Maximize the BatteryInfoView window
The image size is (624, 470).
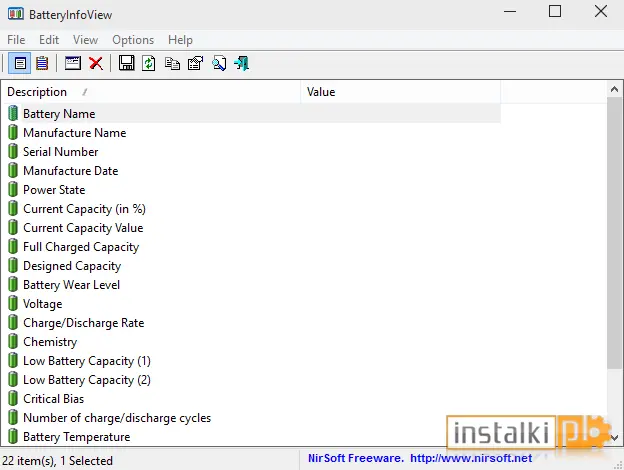(x=555, y=11)
